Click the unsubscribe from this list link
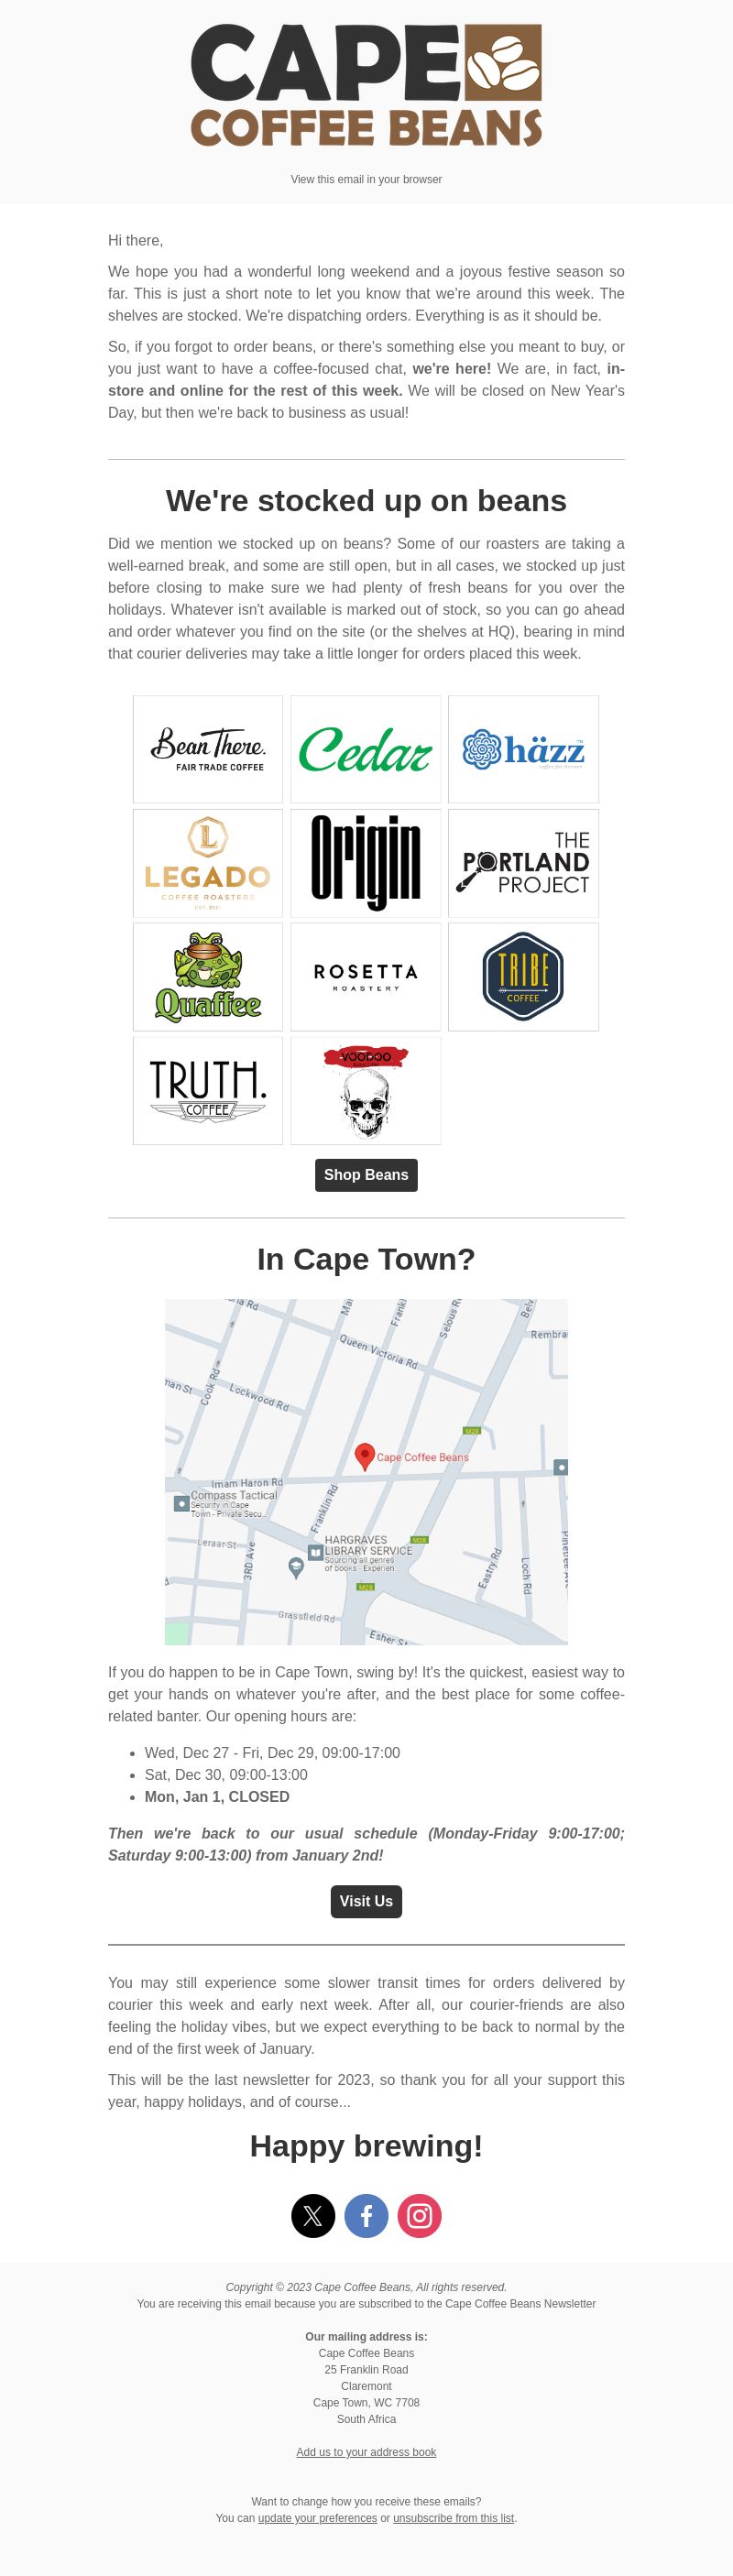The width and height of the screenshot is (733, 2576). point(453,2518)
